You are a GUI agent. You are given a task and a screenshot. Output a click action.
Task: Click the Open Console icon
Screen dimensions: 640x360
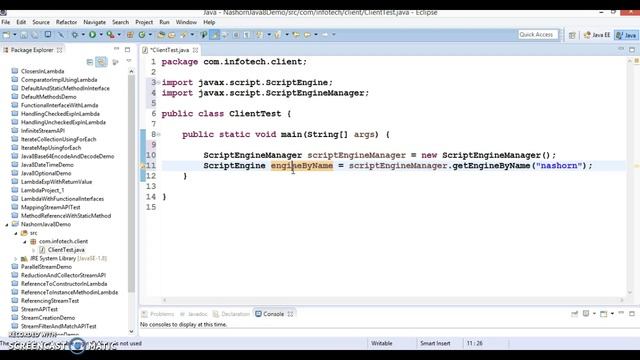click(604, 313)
